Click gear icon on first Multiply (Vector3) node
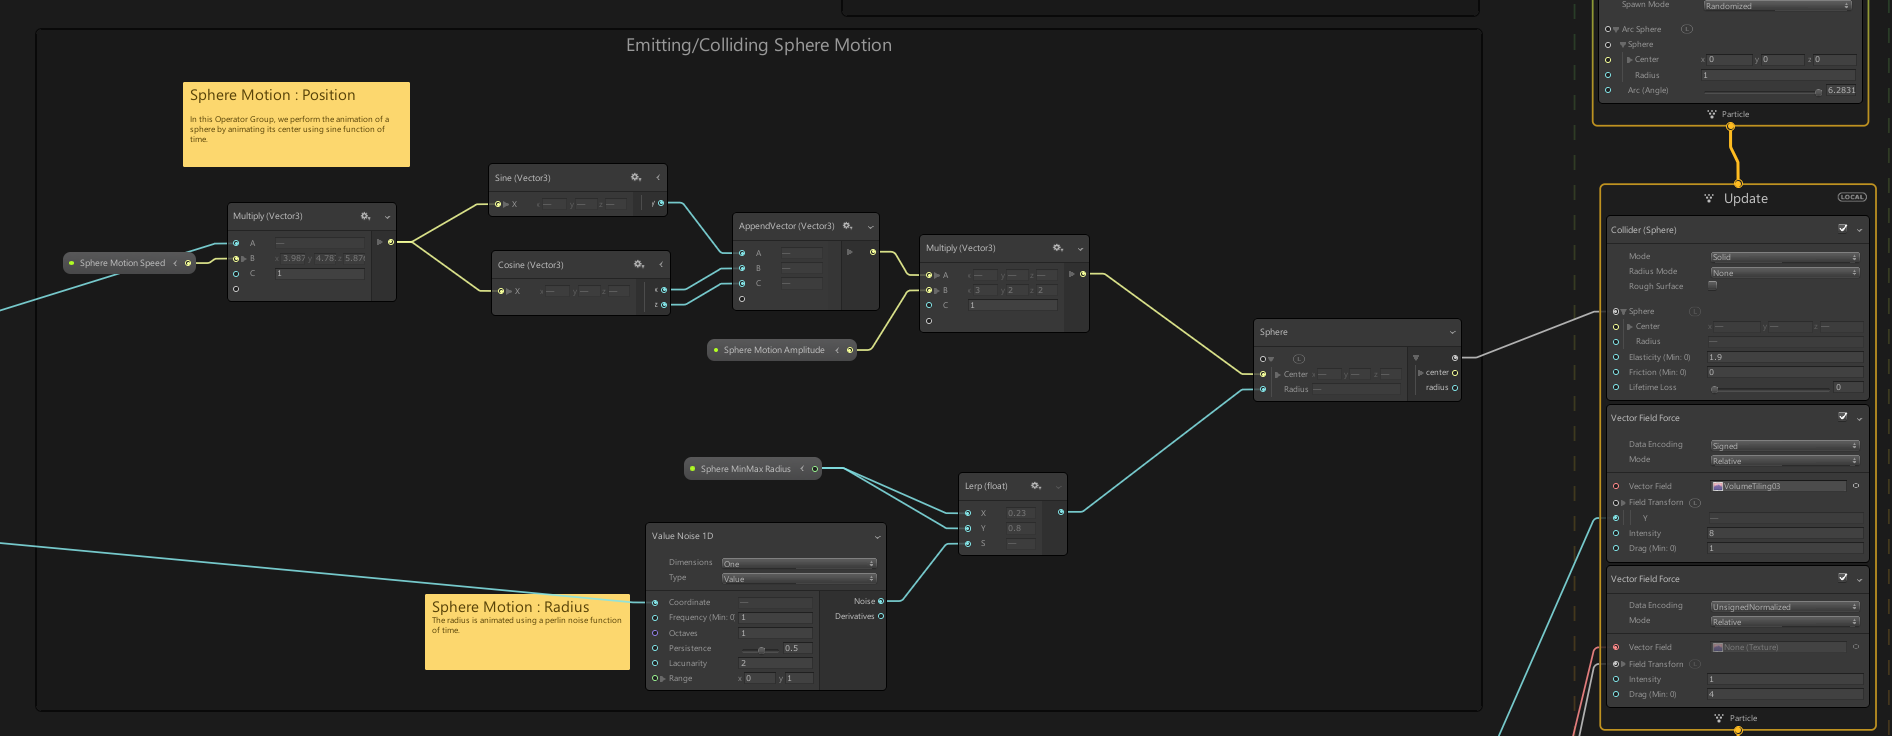Image resolution: width=1892 pixels, height=736 pixels. click(x=366, y=216)
